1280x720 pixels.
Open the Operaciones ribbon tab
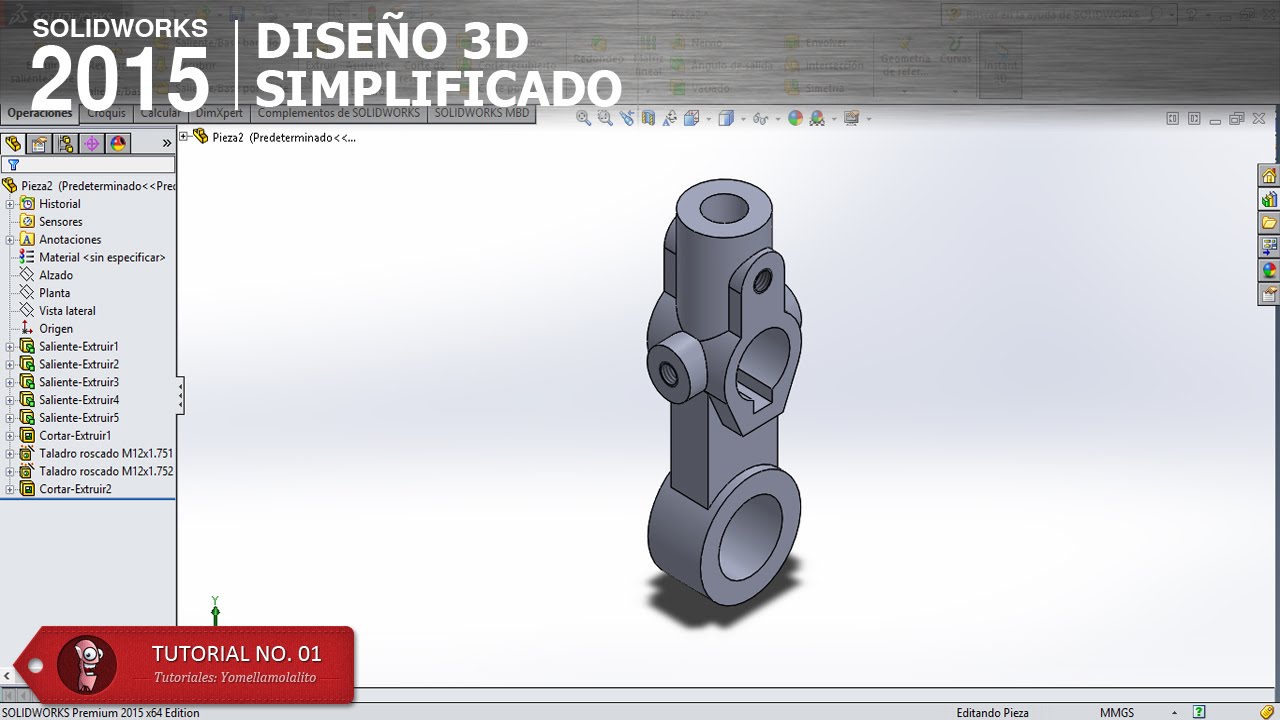pyautogui.click(x=40, y=113)
